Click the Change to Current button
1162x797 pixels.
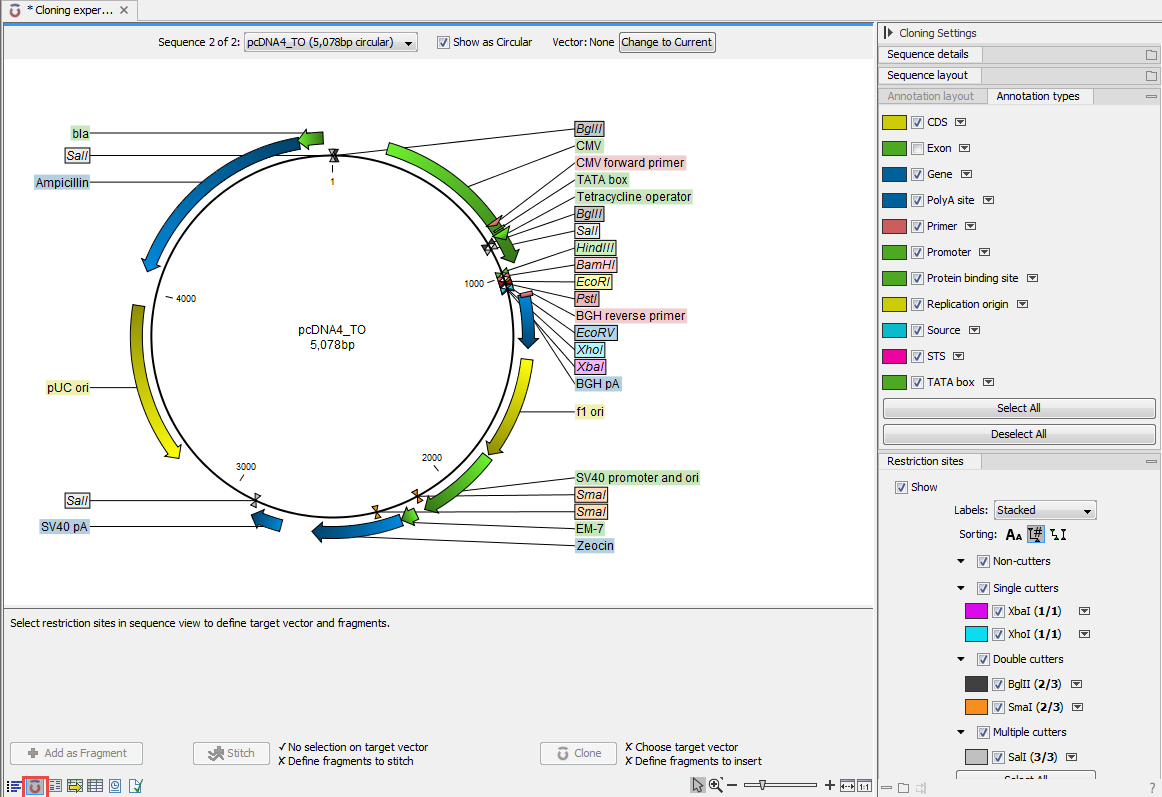[x=667, y=43]
